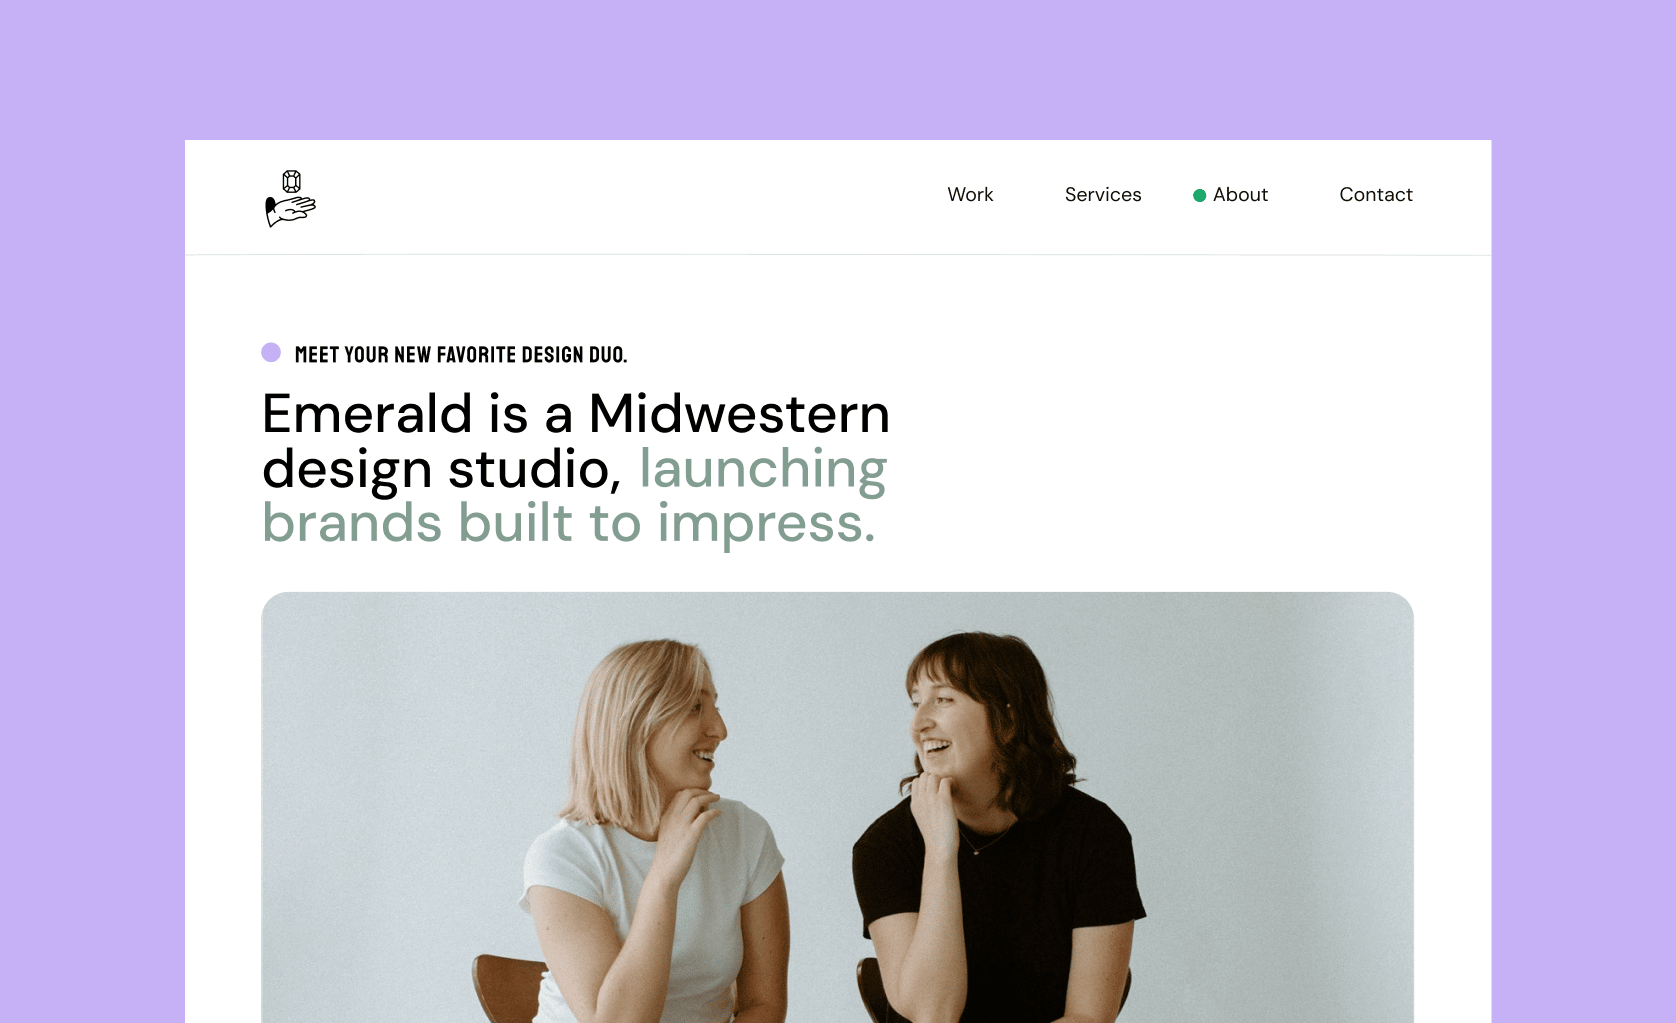Click the lavender area above the header
The image size is (1676, 1023).
[838, 70]
